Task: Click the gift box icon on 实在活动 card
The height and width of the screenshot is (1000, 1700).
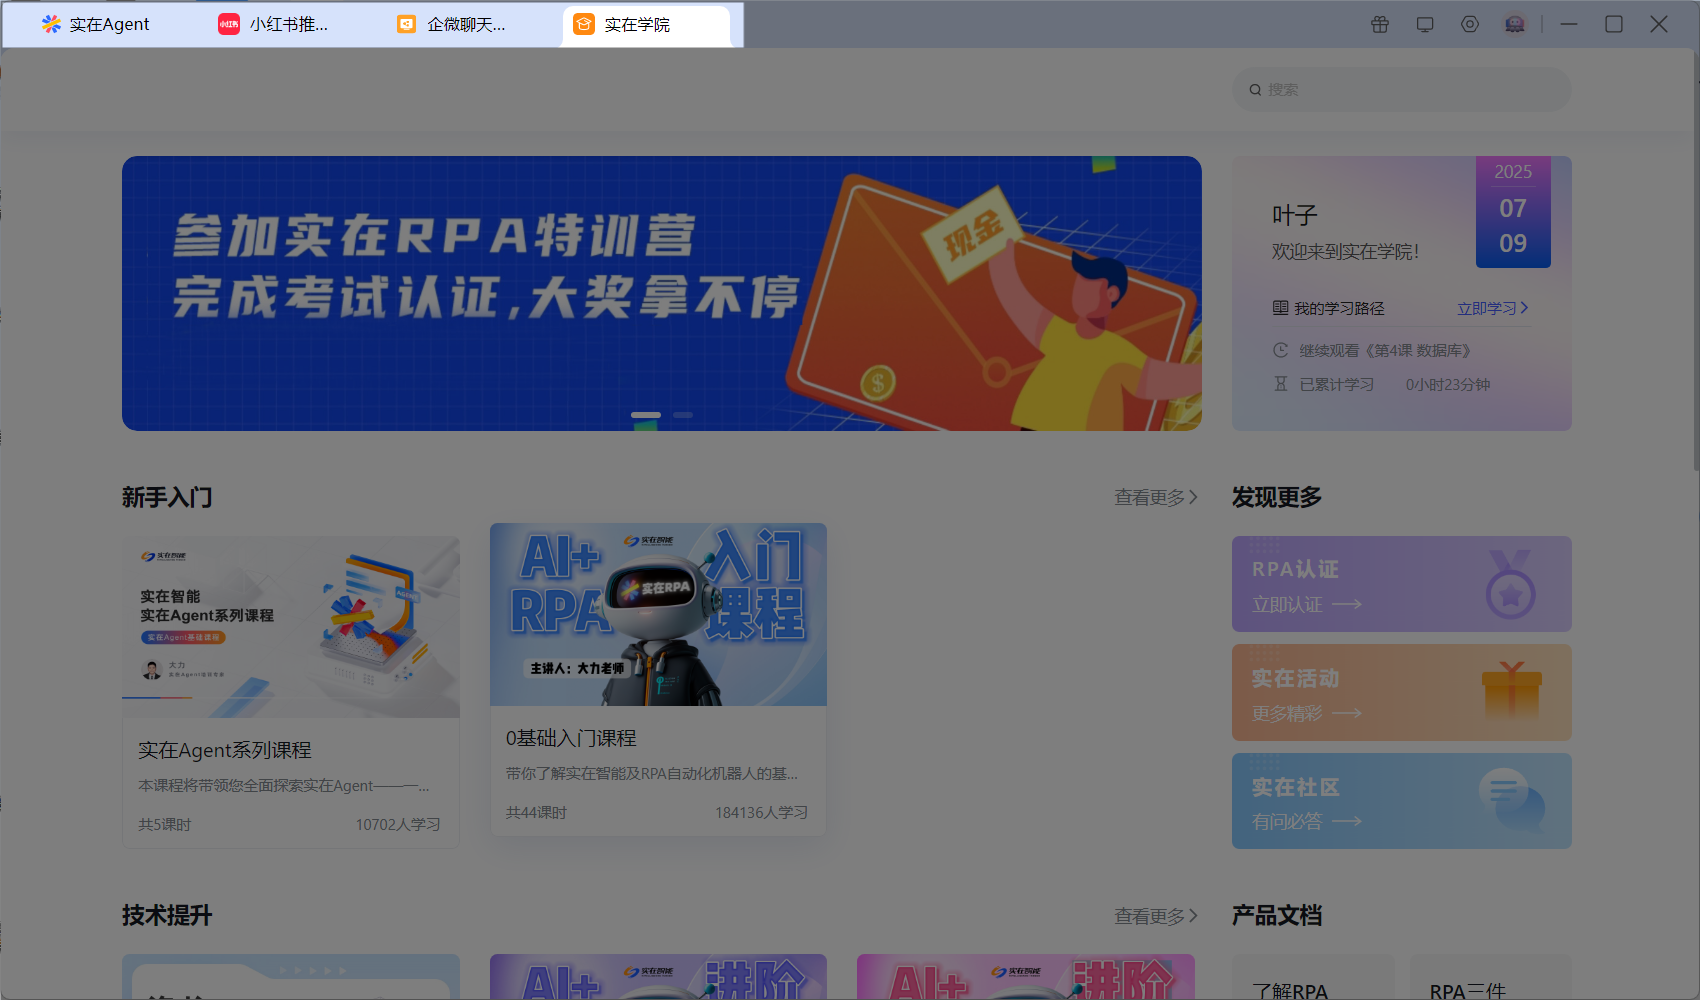Action: click(1512, 690)
